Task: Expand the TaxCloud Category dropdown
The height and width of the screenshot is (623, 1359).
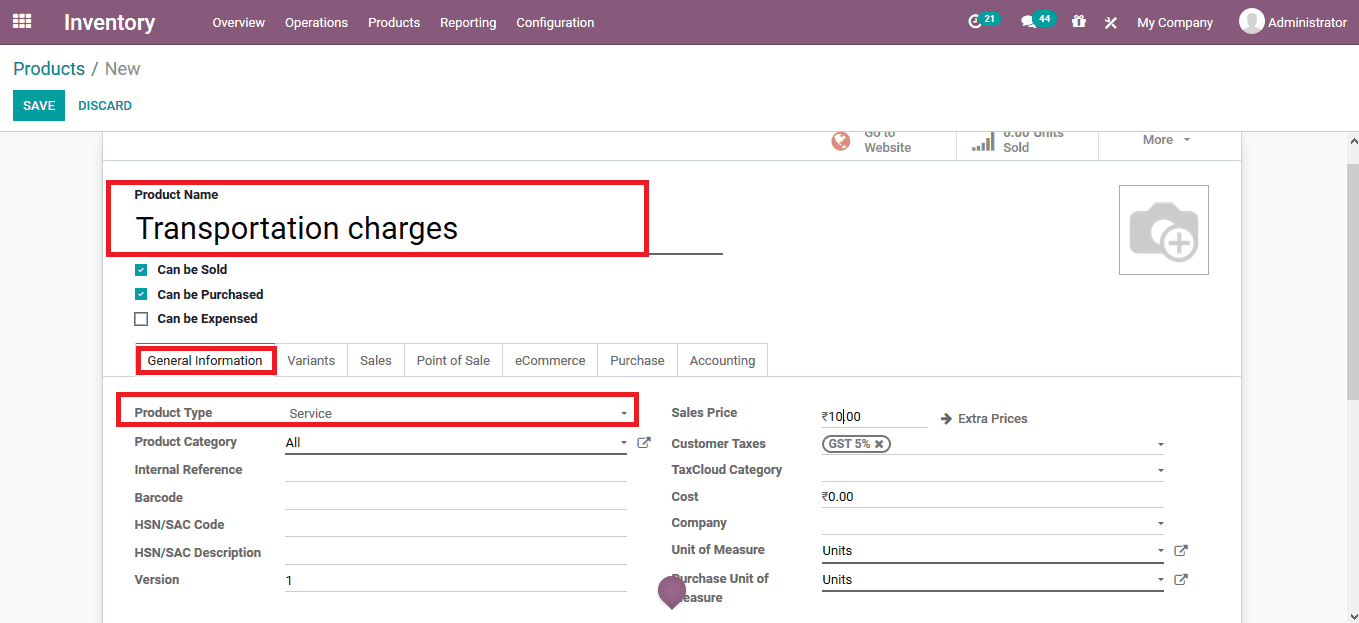Action: pos(992,470)
